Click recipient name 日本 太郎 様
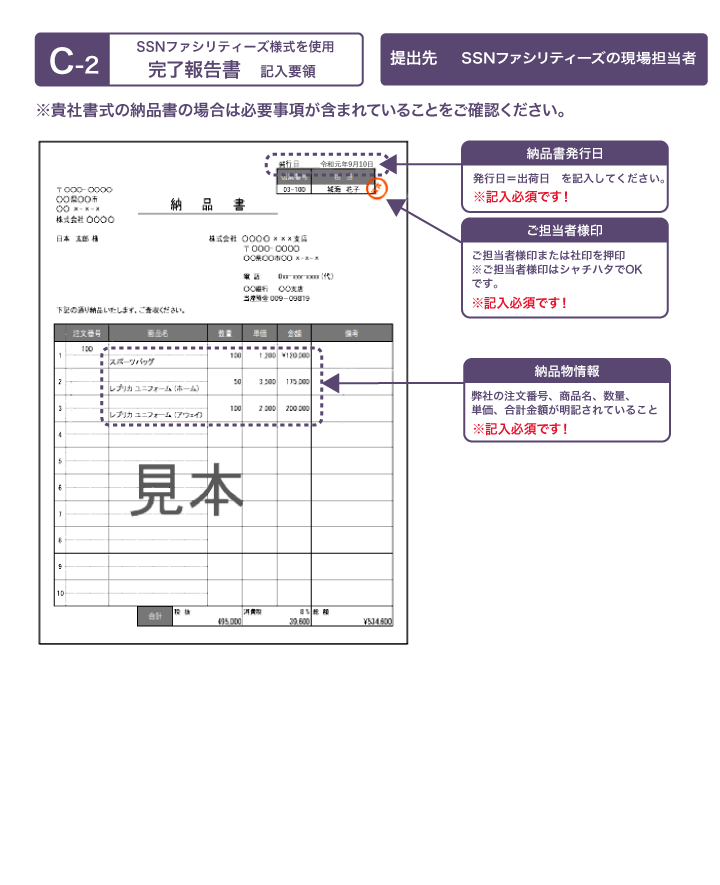Viewport: 720px width, 885px height. [x=77, y=239]
